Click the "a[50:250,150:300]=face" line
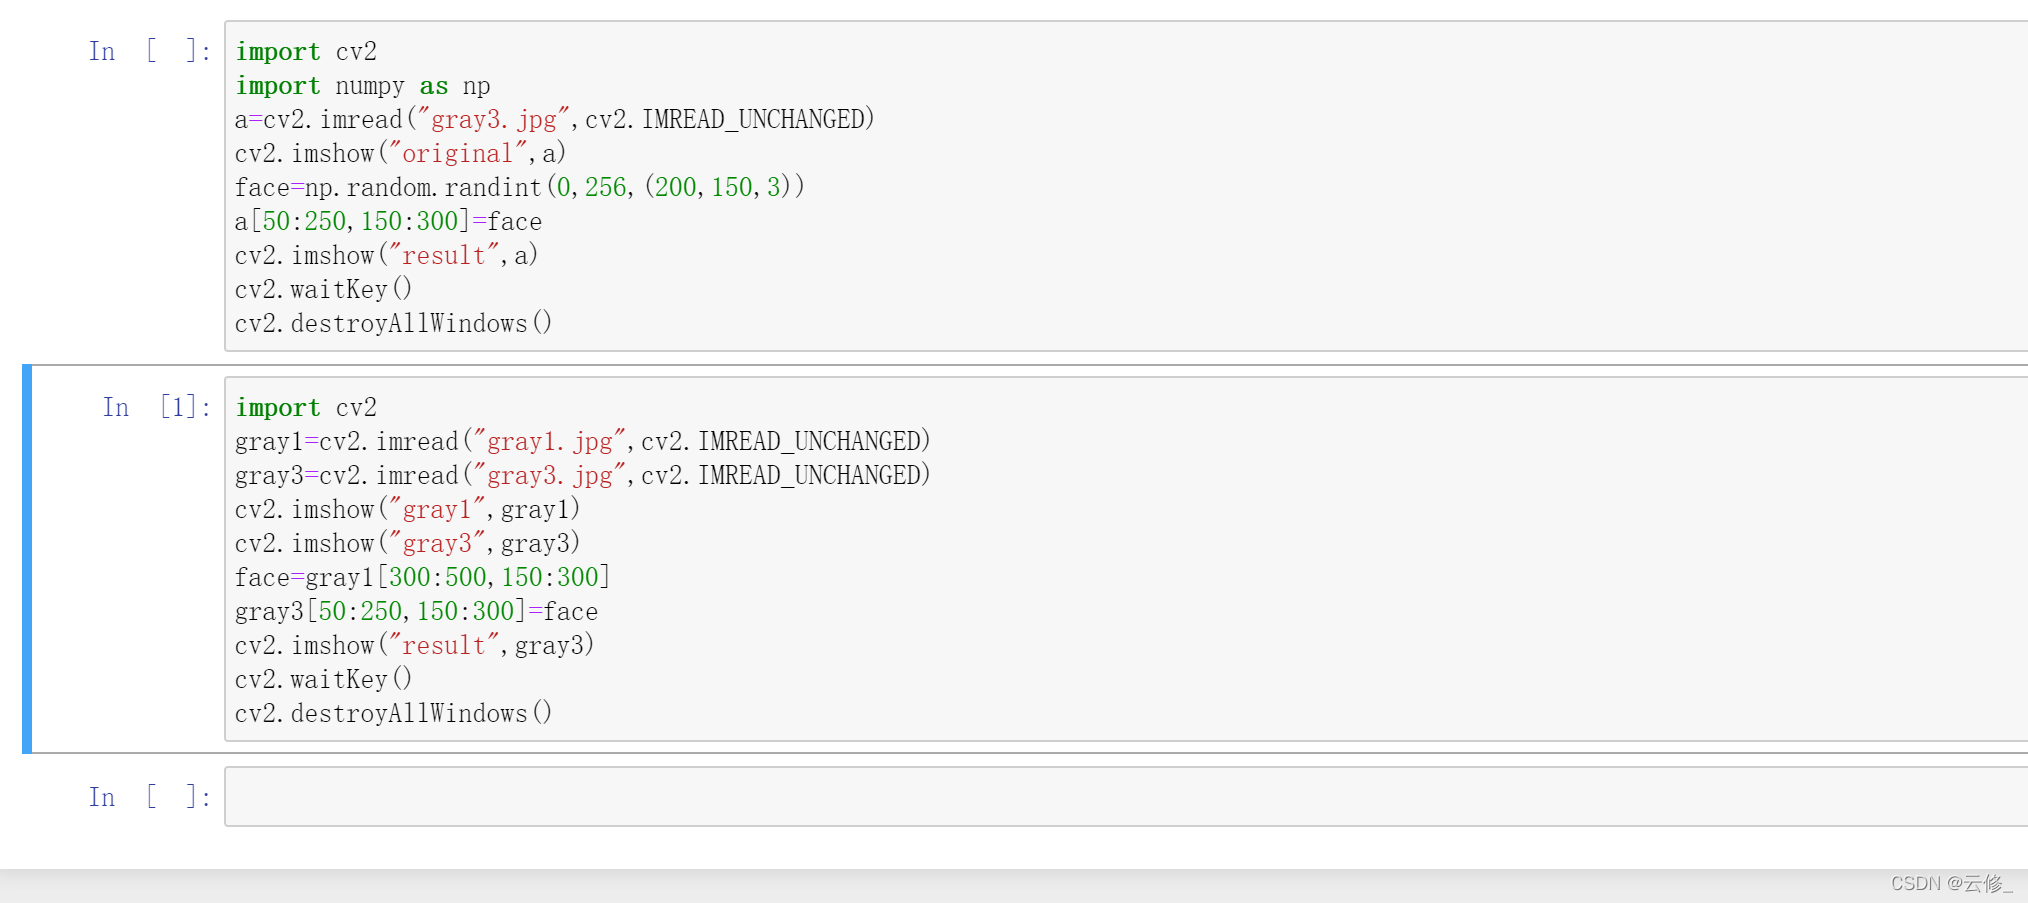 coord(388,222)
